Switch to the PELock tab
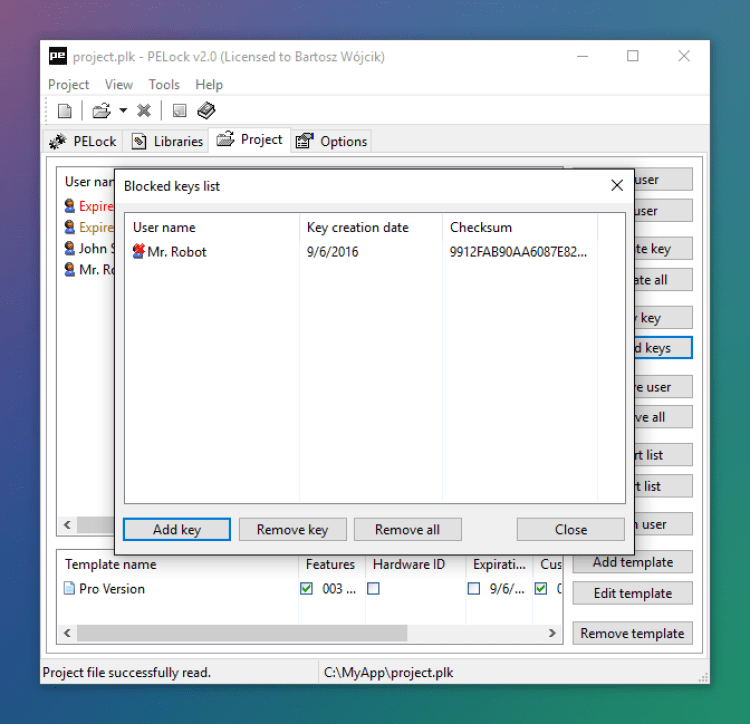Image resolution: width=750 pixels, height=724 pixels. [x=83, y=142]
